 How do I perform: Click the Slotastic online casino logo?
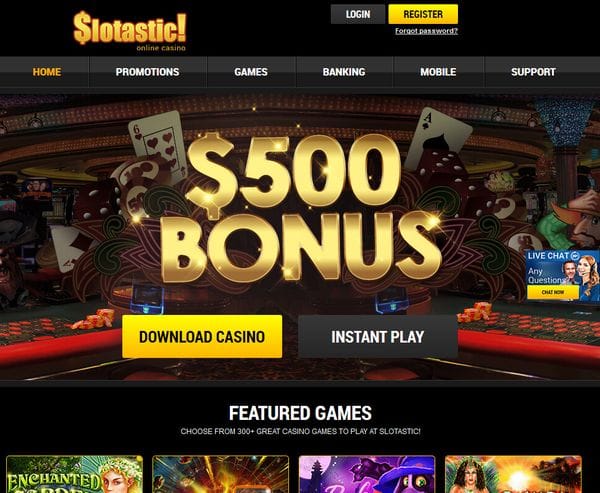pyautogui.click(x=130, y=31)
